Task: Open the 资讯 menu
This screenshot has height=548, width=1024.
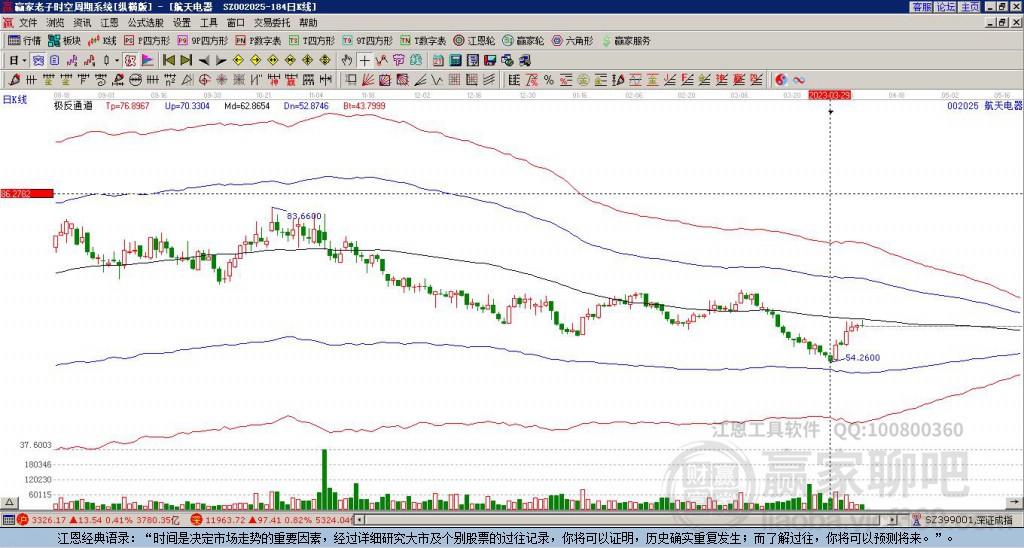Action: coord(82,23)
